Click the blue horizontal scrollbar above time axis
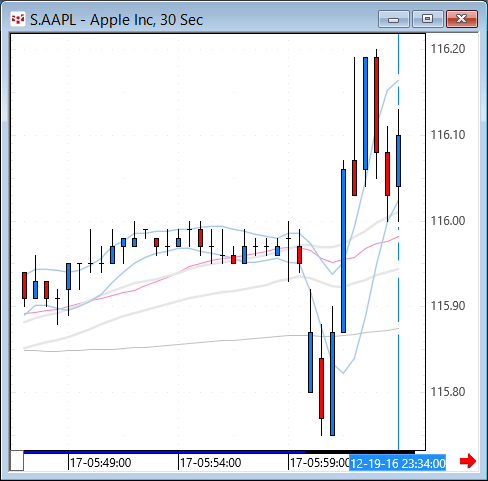 click(x=164, y=452)
